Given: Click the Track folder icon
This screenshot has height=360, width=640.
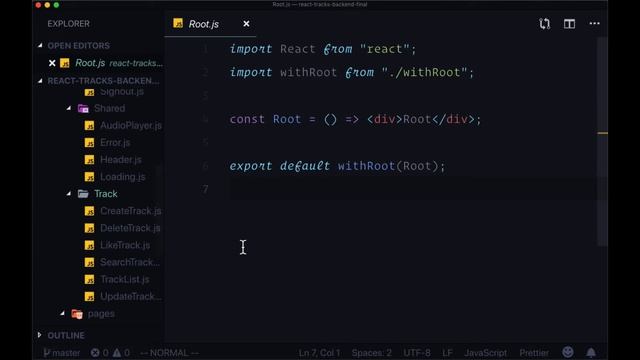Looking at the screenshot, I should click(83, 194).
